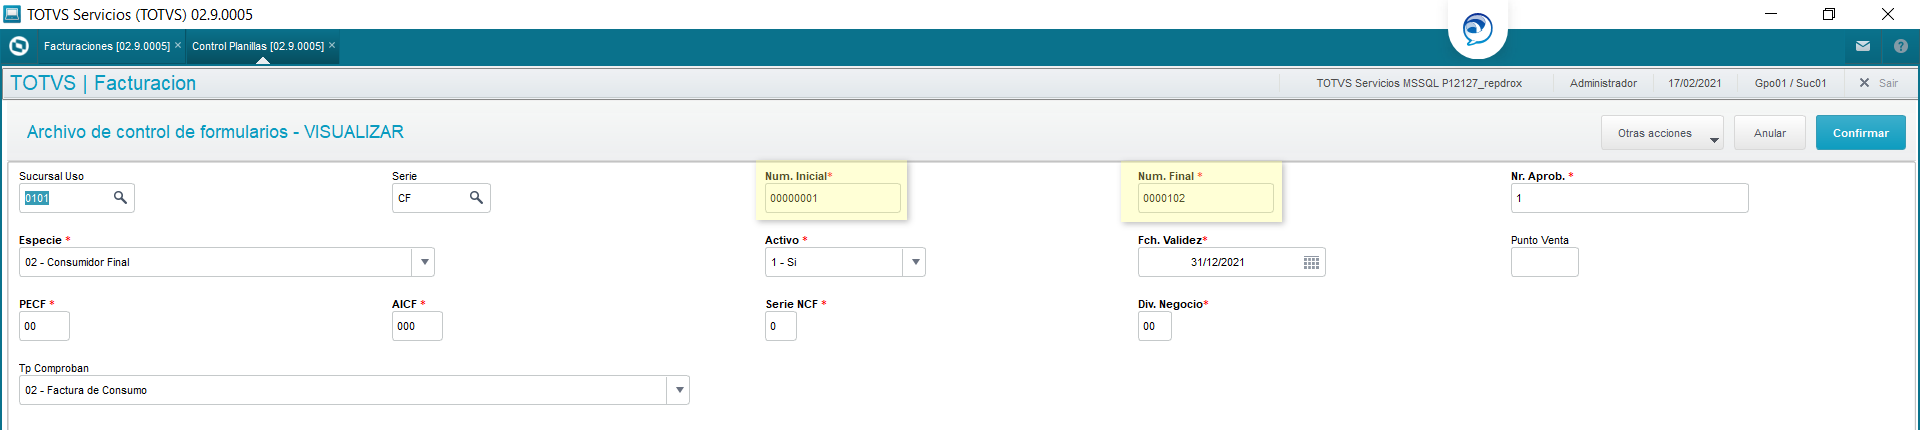Click the Num. Inicial field

[832, 198]
